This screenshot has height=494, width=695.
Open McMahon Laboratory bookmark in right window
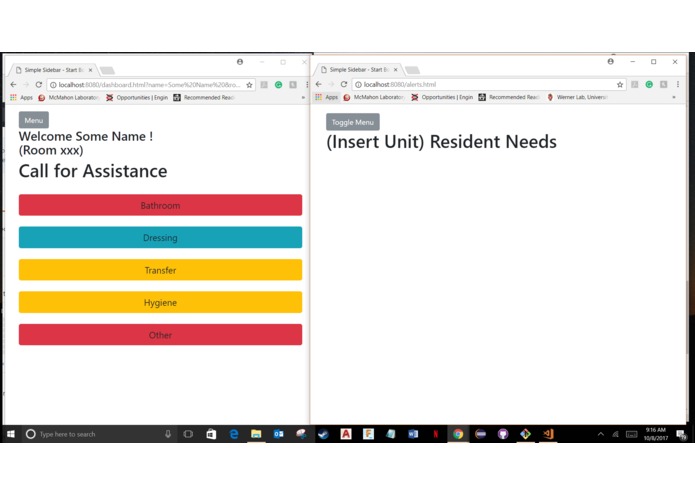point(374,97)
